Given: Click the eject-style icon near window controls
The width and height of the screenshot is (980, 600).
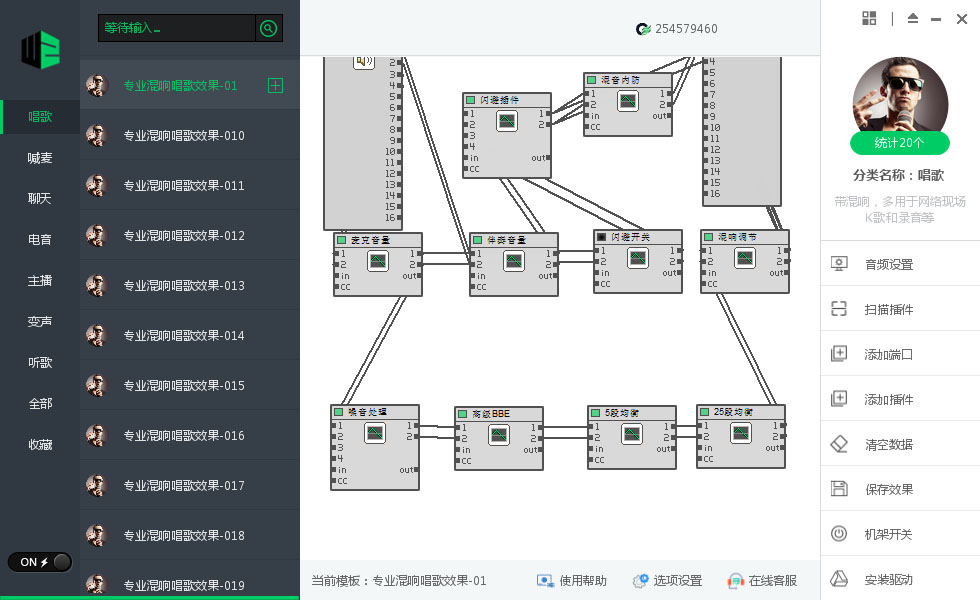Looking at the screenshot, I should tap(912, 18).
